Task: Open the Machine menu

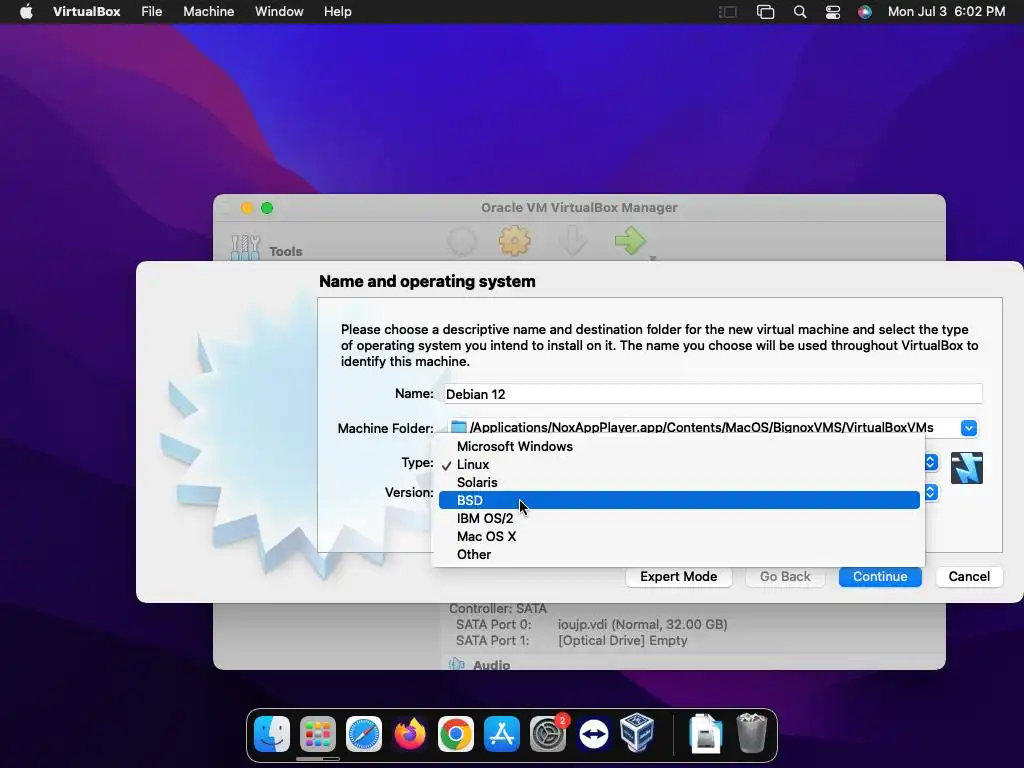Action: tap(208, 12)
